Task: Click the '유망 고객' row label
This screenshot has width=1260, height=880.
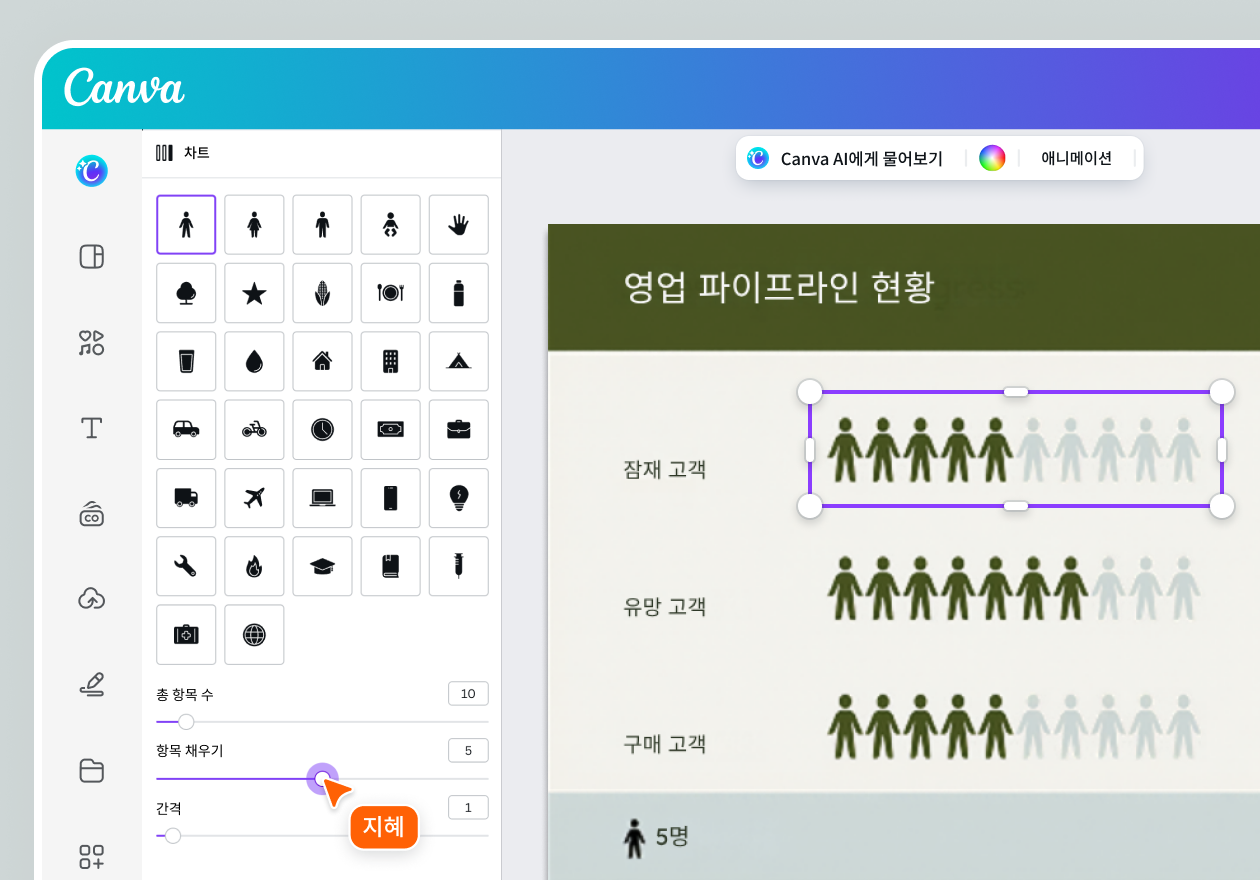Action: coord(664,606)
